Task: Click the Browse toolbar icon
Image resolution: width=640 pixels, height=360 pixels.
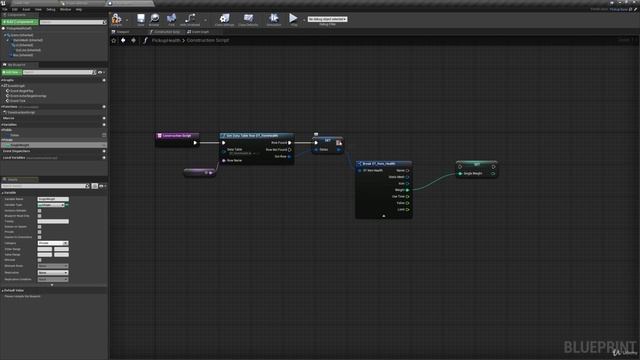Action: (154, 19)
